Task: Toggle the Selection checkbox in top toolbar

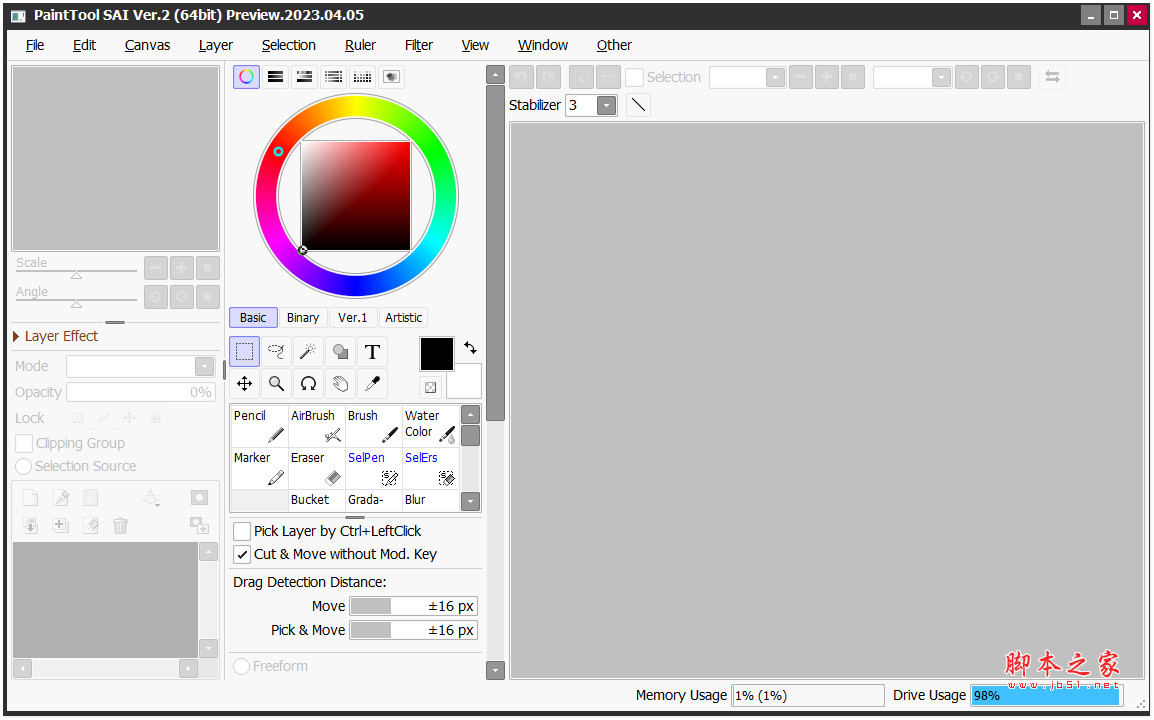Action: 634,77
